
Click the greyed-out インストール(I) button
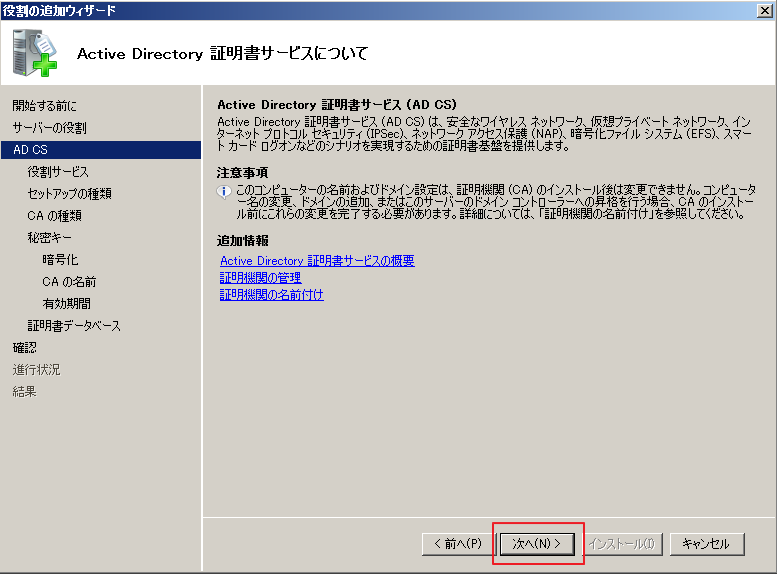pos(622,544)
